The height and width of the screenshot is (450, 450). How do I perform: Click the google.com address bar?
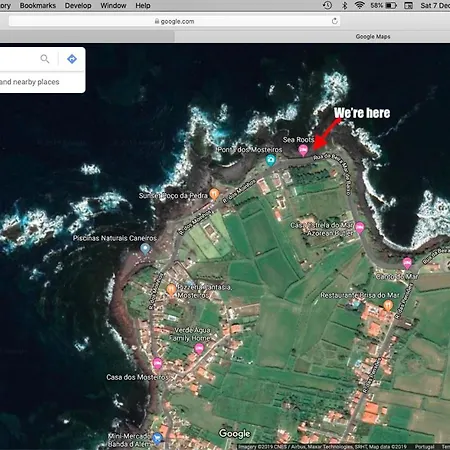174,21
